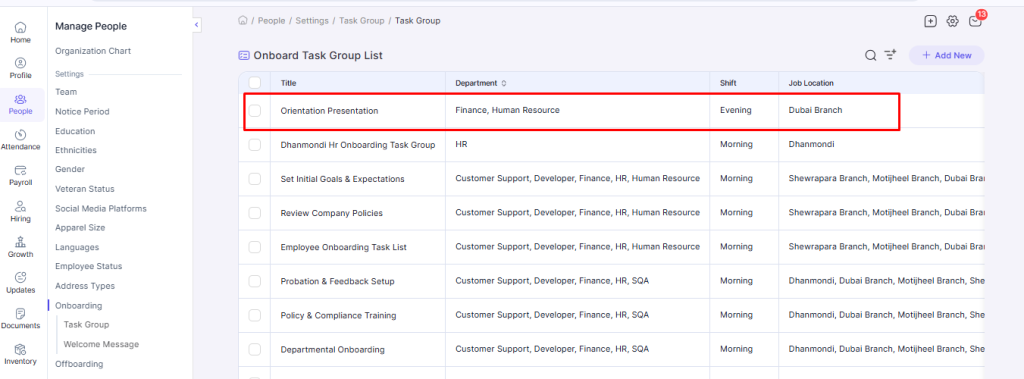Viewport: 1024px width, 379px height.
Task: Click the Shift column header
Action: tap(728, 83)
